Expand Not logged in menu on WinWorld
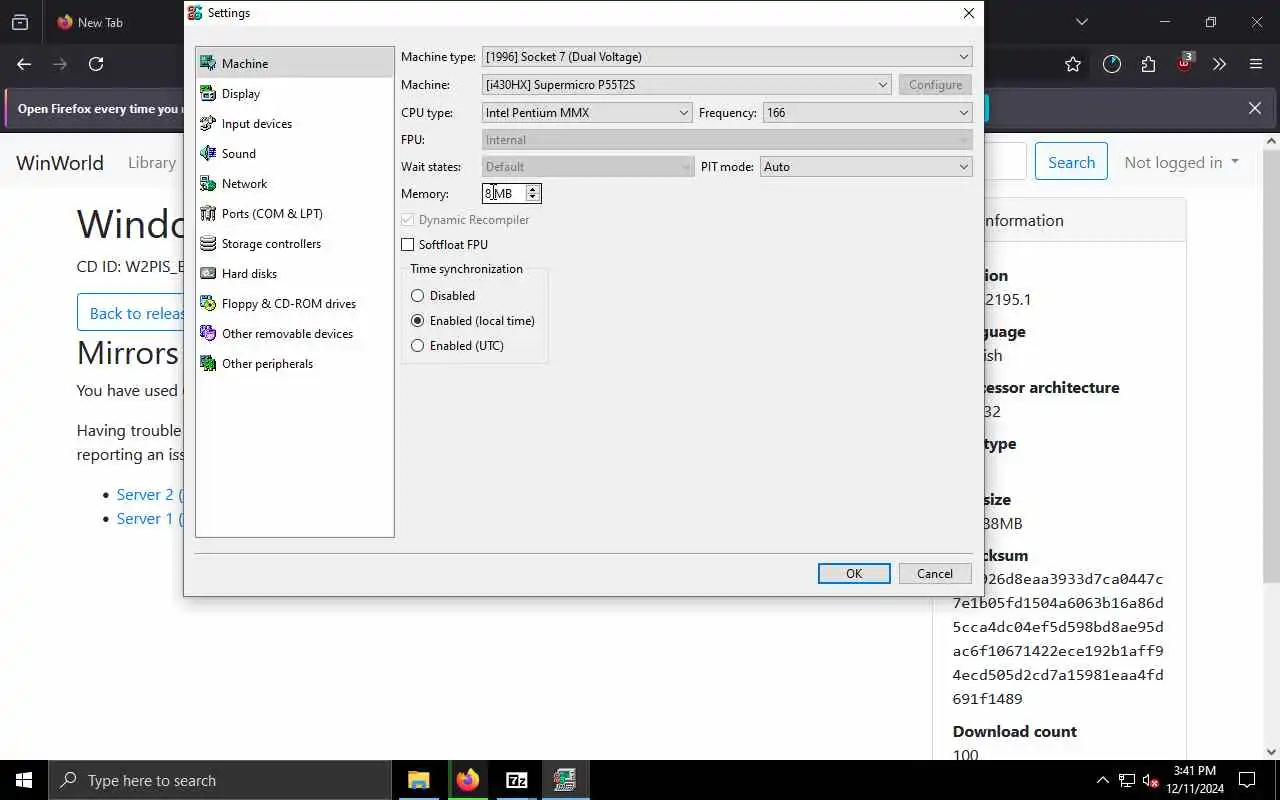Image resolution: width=1280 pixels, height=800 pixels. 1181,162
